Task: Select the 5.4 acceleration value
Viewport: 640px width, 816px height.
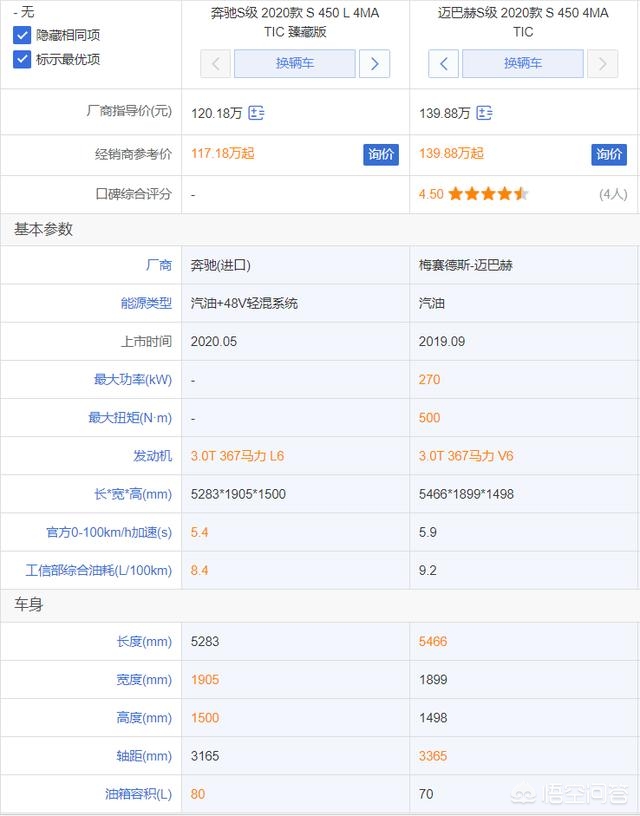Action: coord(199,532)
